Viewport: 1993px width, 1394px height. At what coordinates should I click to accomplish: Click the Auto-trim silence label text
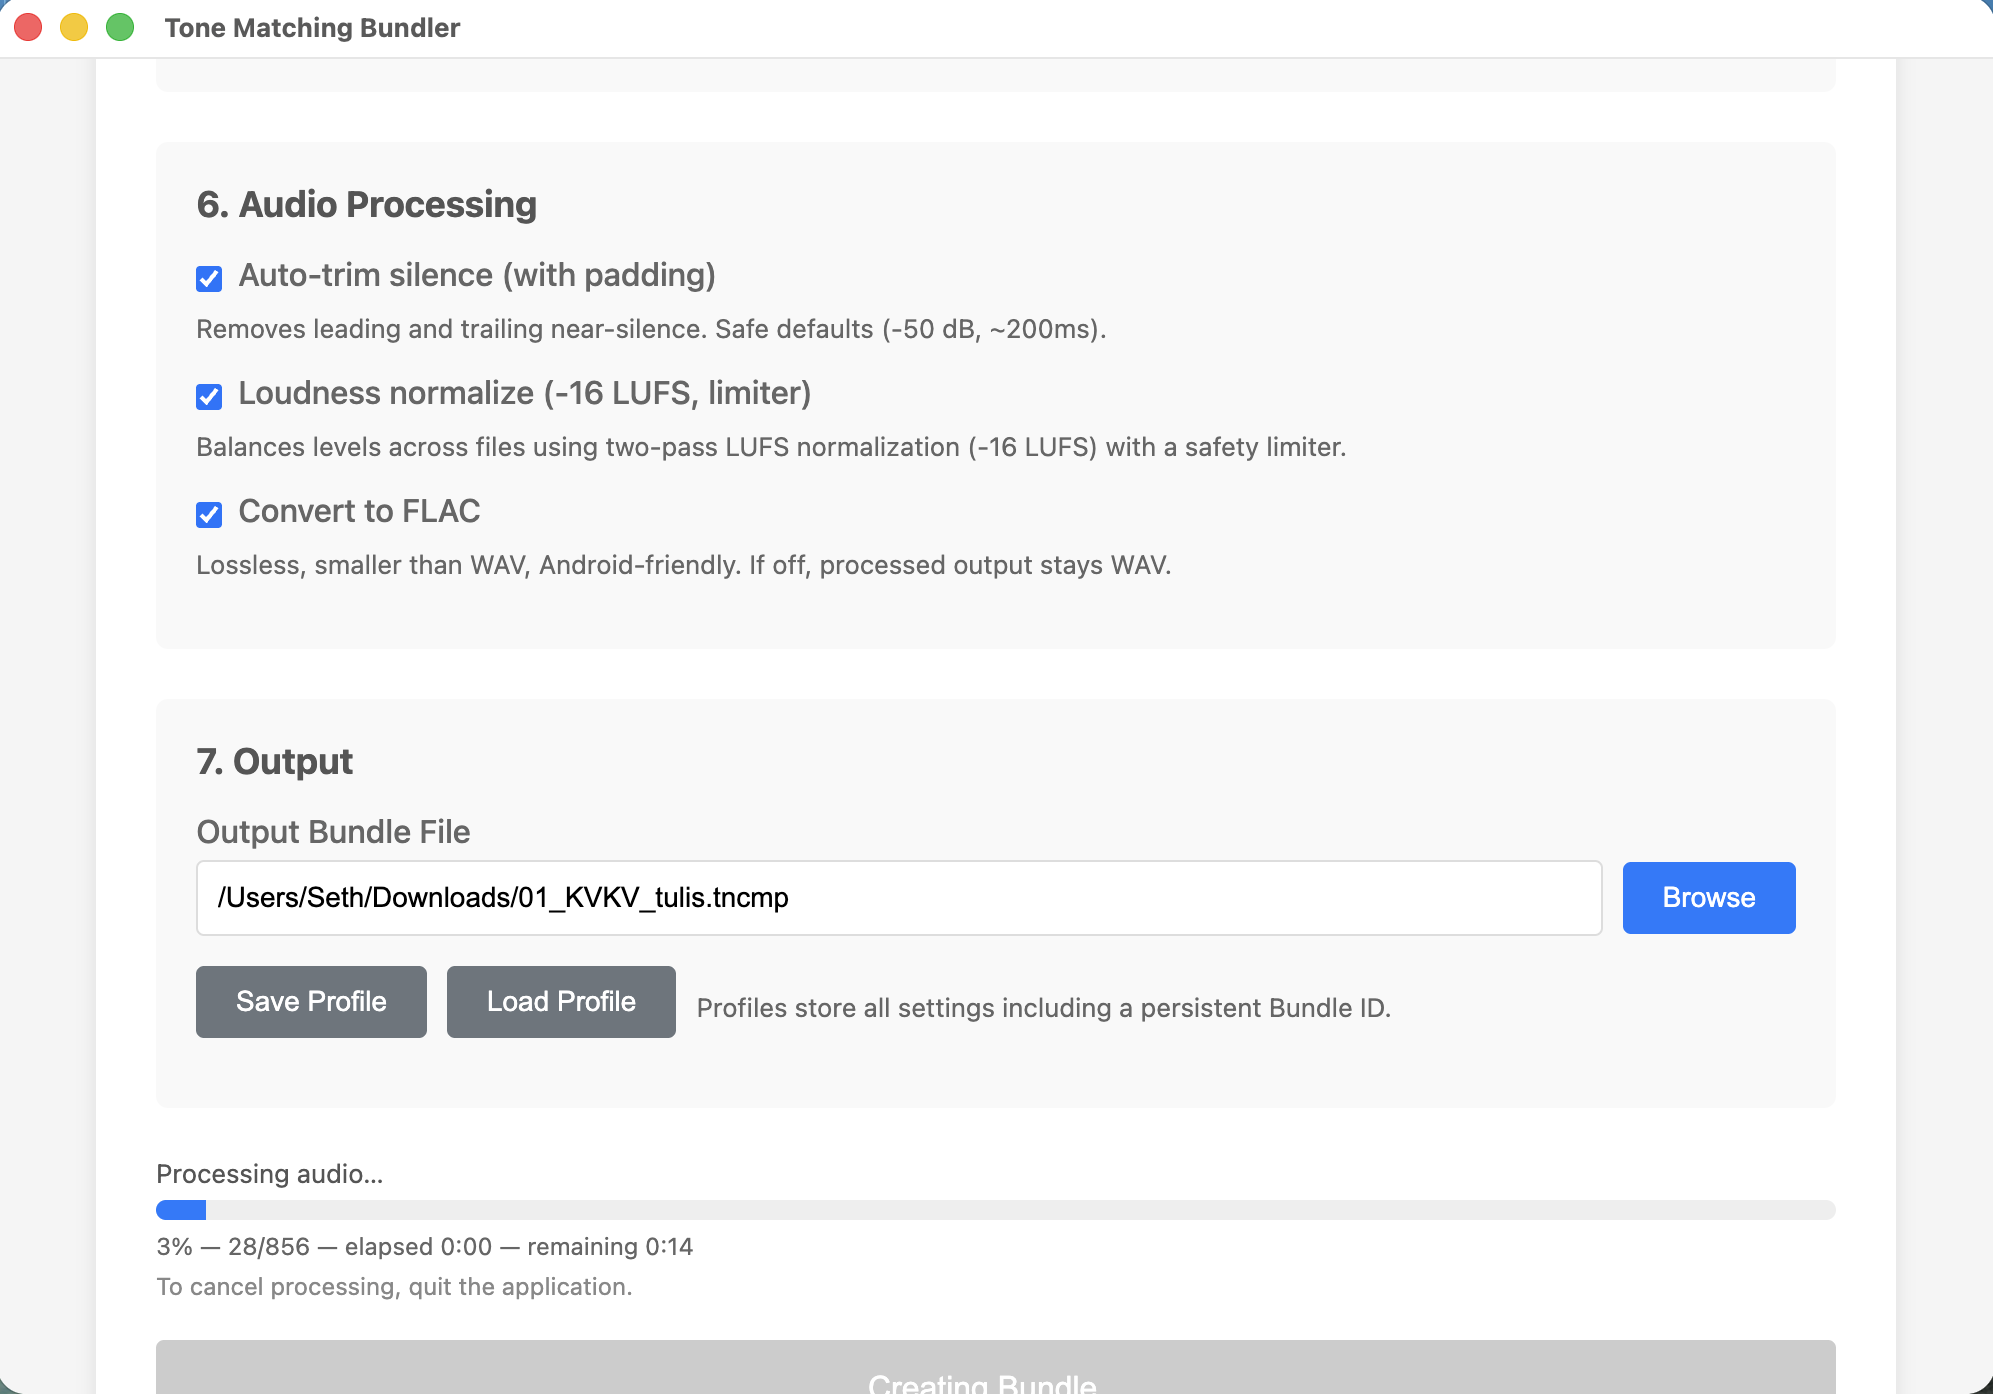(477, 275)
